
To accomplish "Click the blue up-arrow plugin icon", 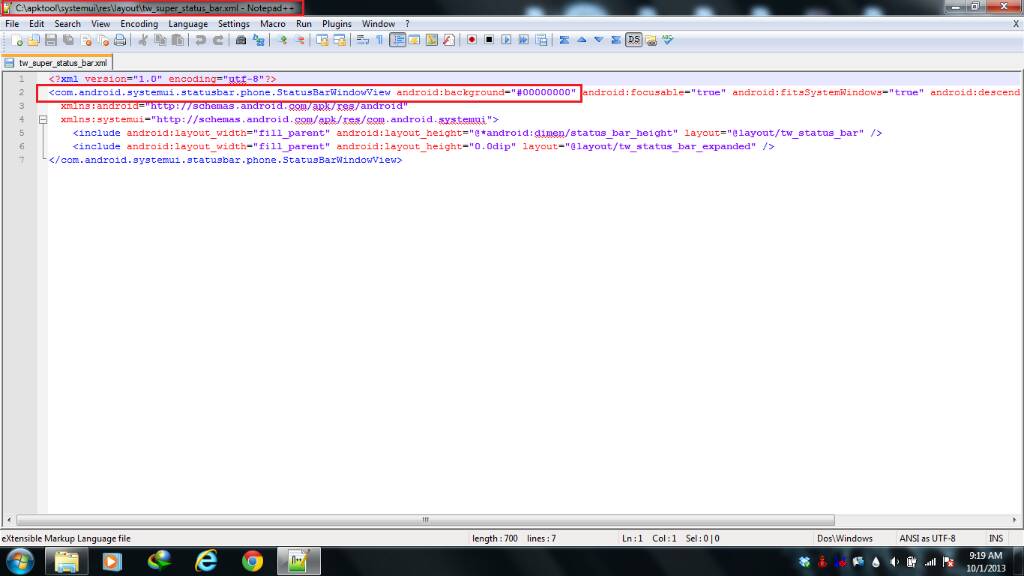I will coord(581,40).
